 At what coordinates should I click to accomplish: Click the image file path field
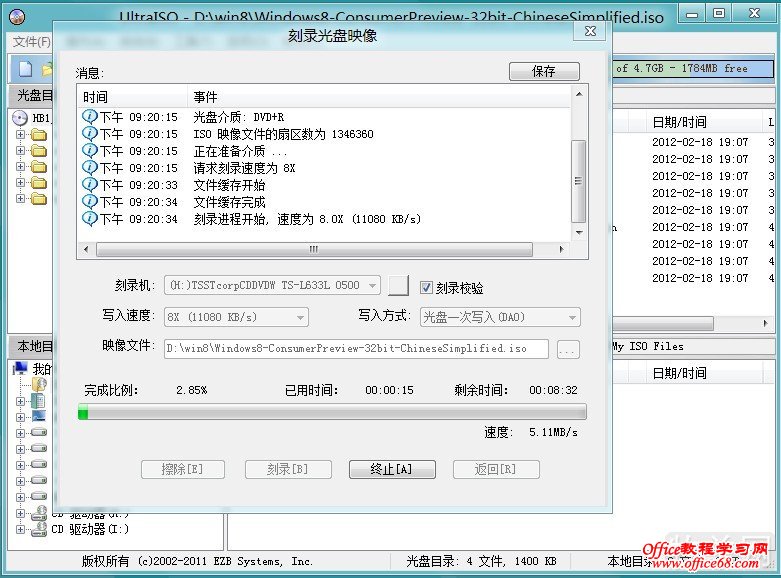(356, 349)
